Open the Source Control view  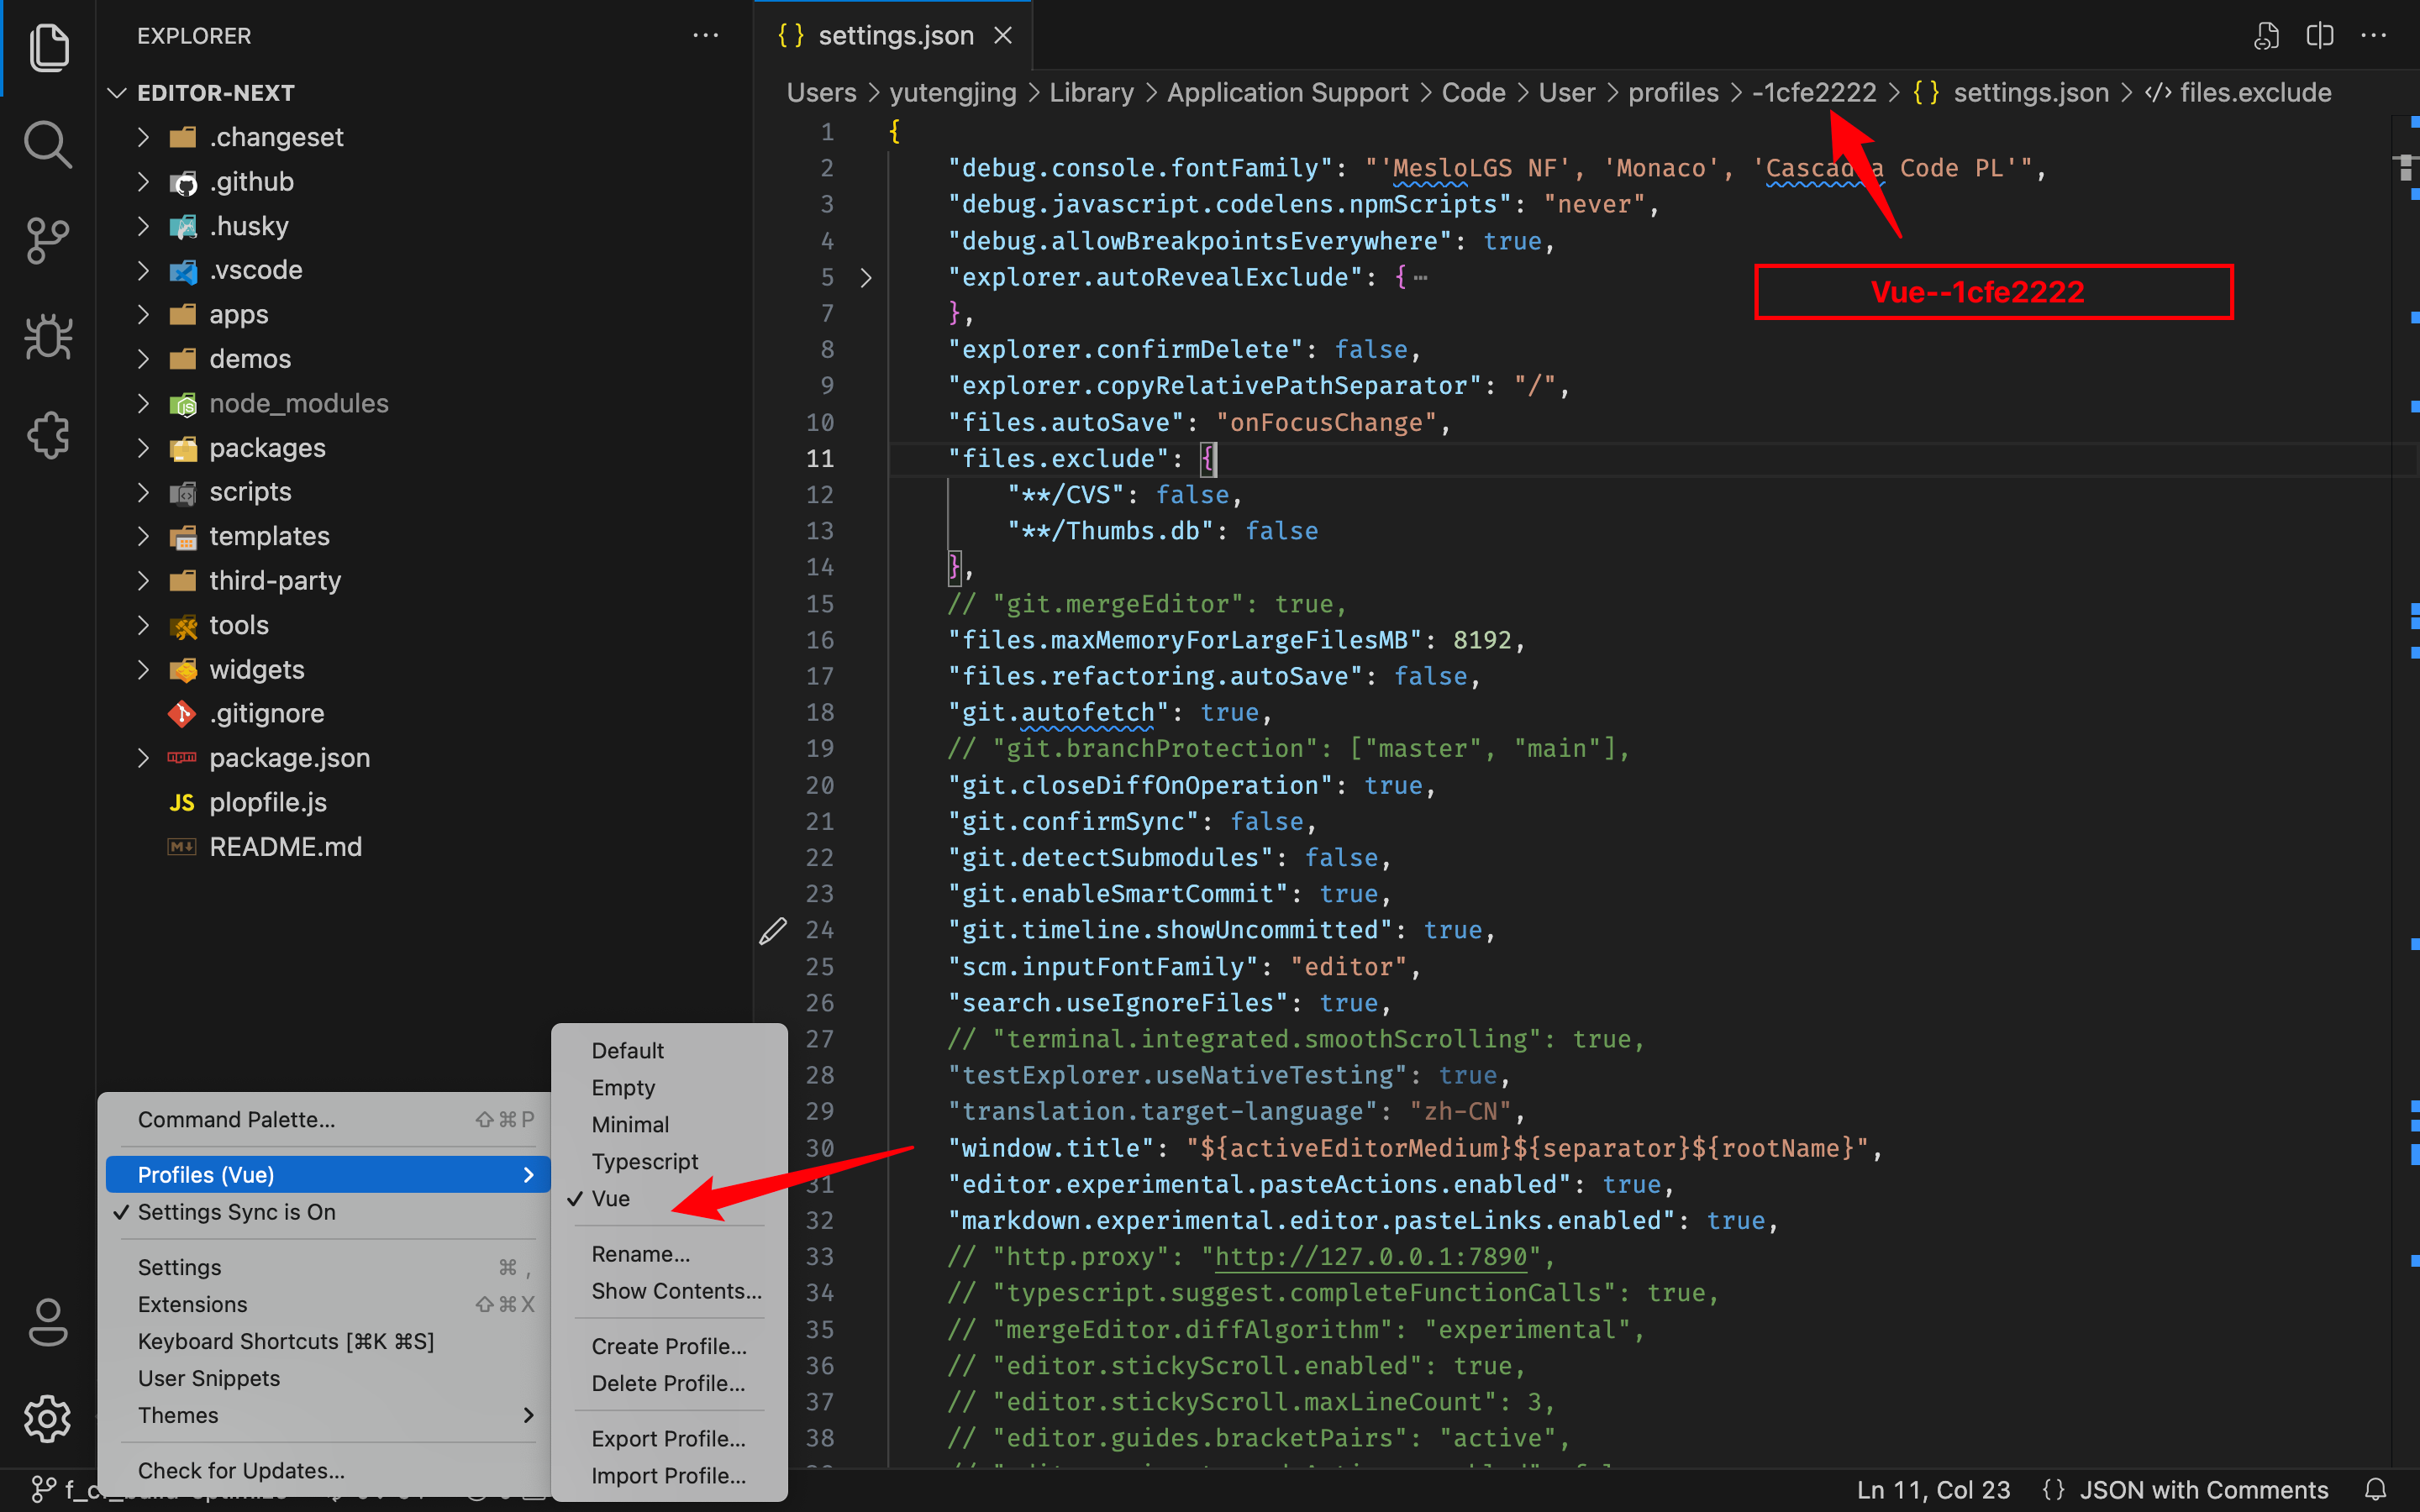tap(47, 240)
